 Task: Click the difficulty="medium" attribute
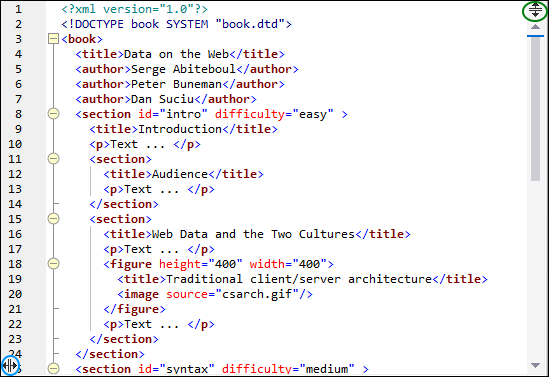288,369
